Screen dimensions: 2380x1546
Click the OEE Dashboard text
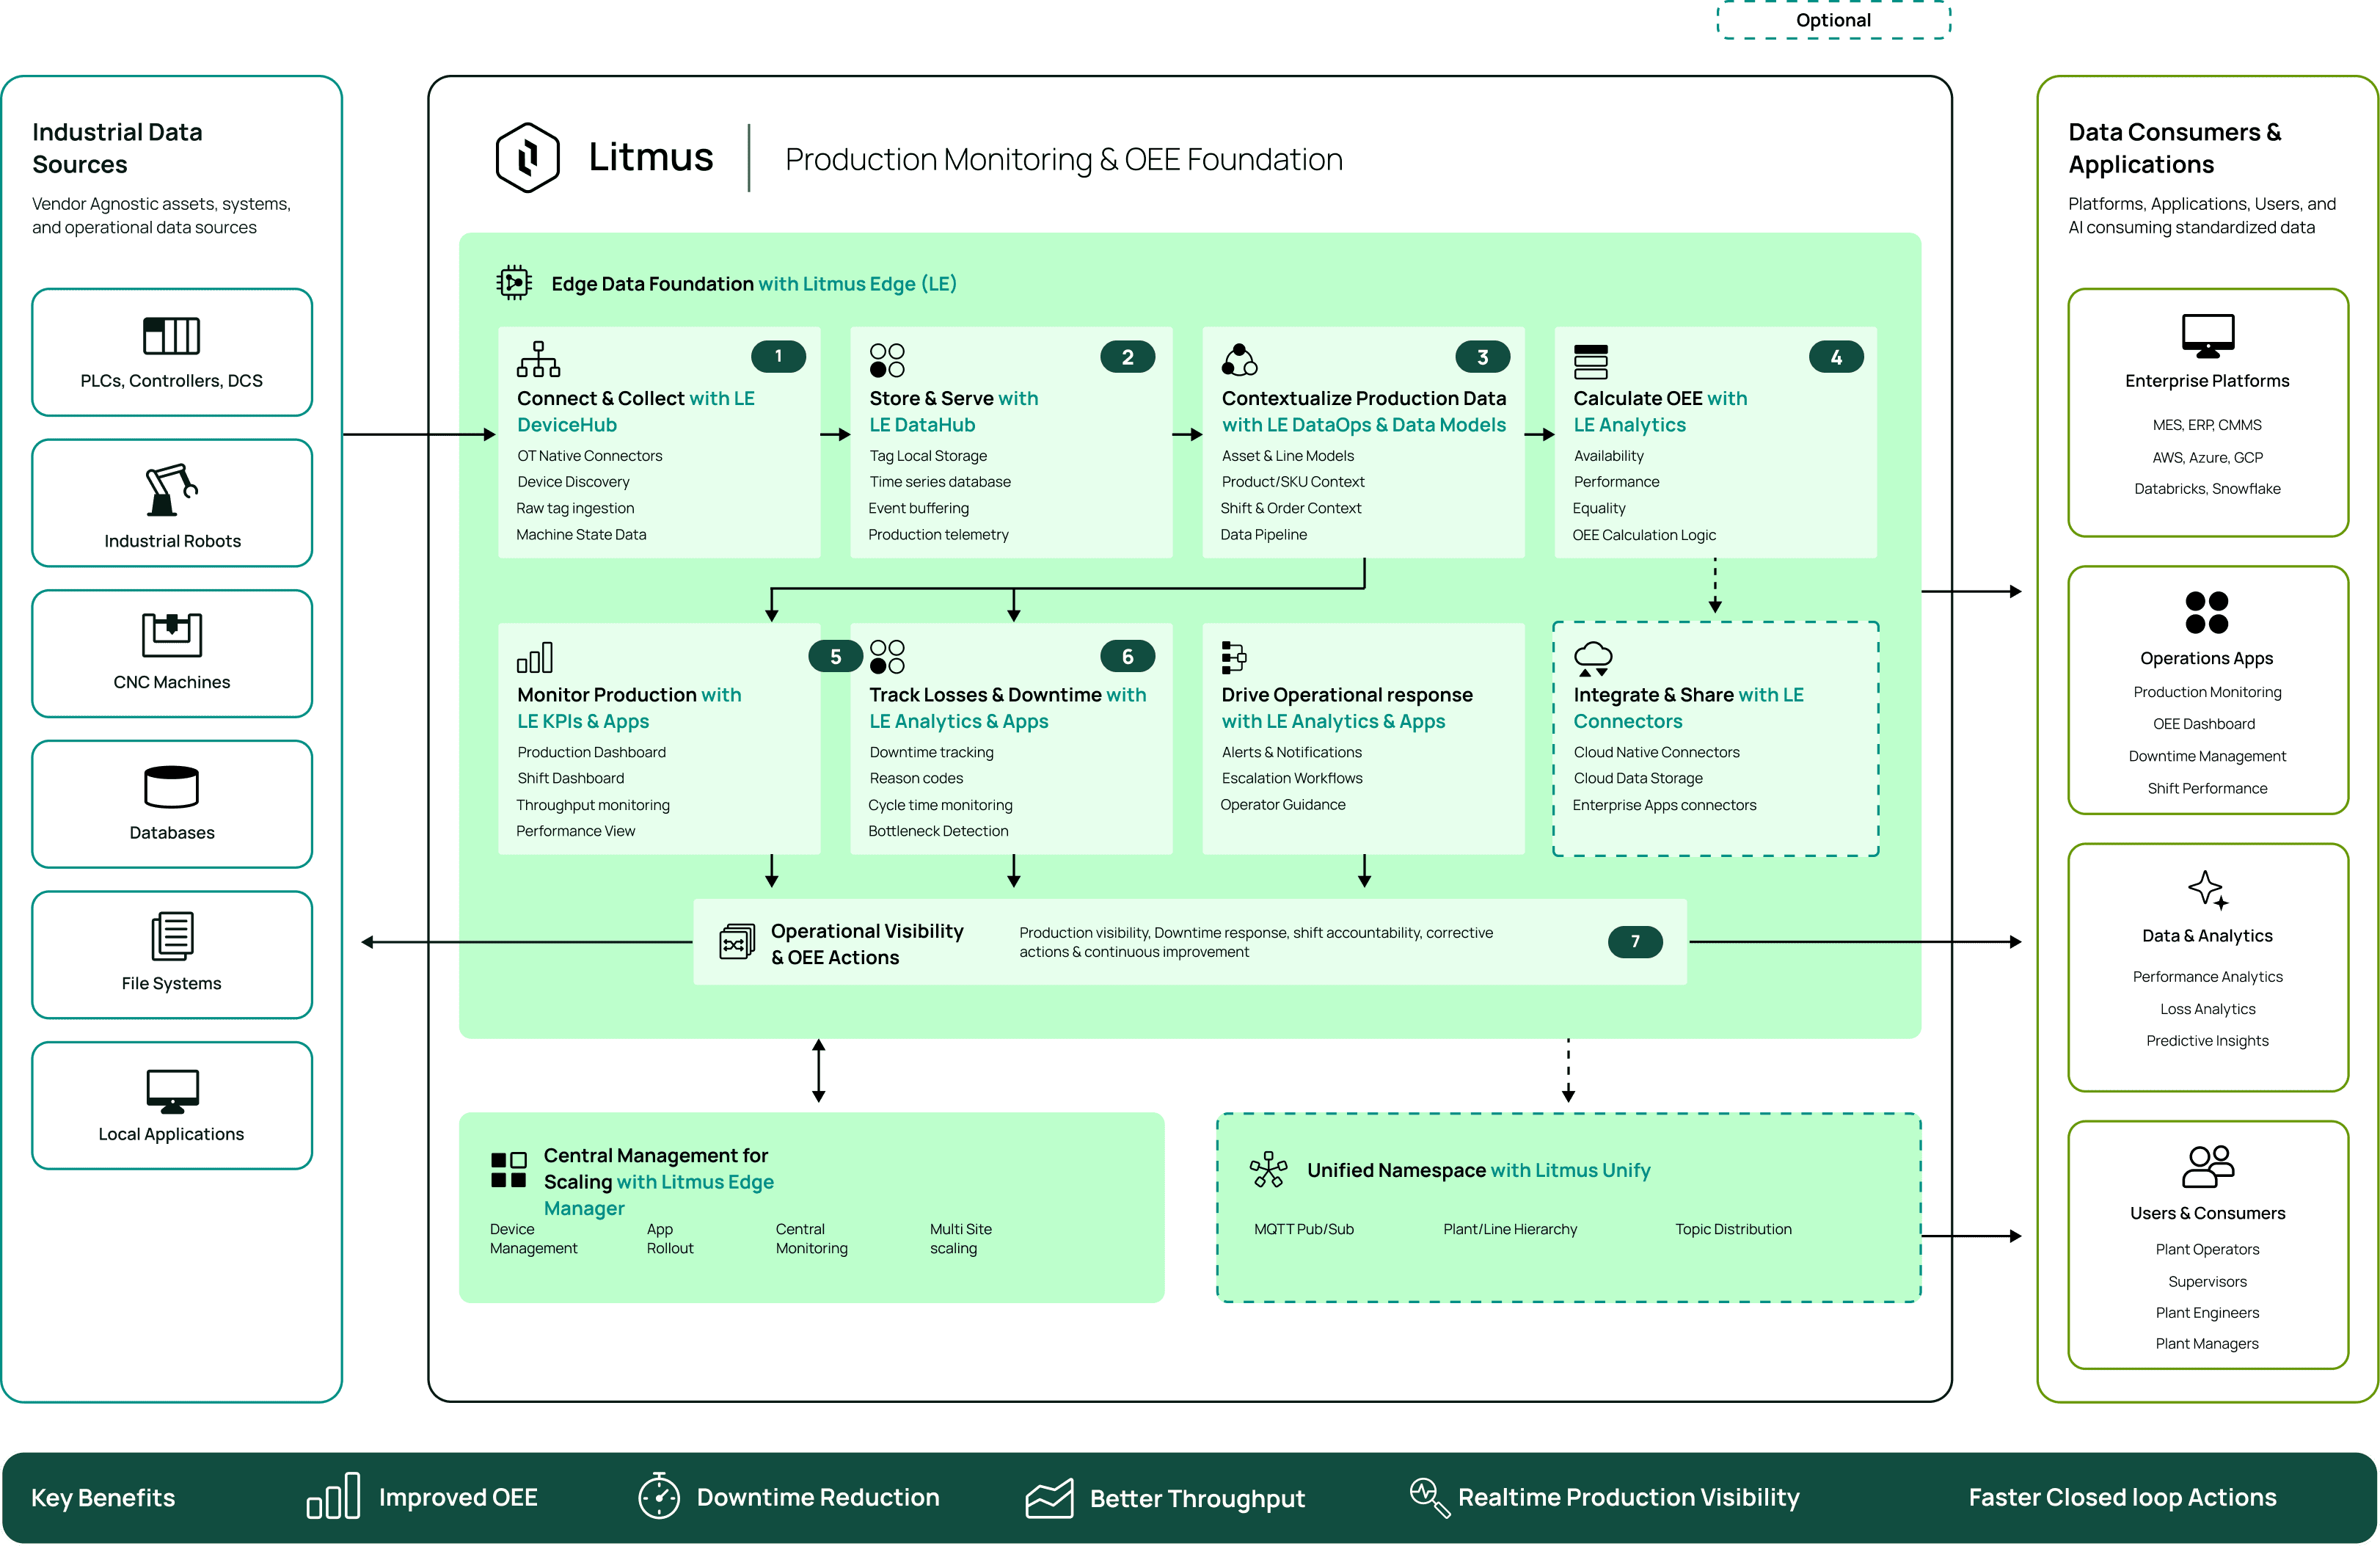click(2204, 724)
